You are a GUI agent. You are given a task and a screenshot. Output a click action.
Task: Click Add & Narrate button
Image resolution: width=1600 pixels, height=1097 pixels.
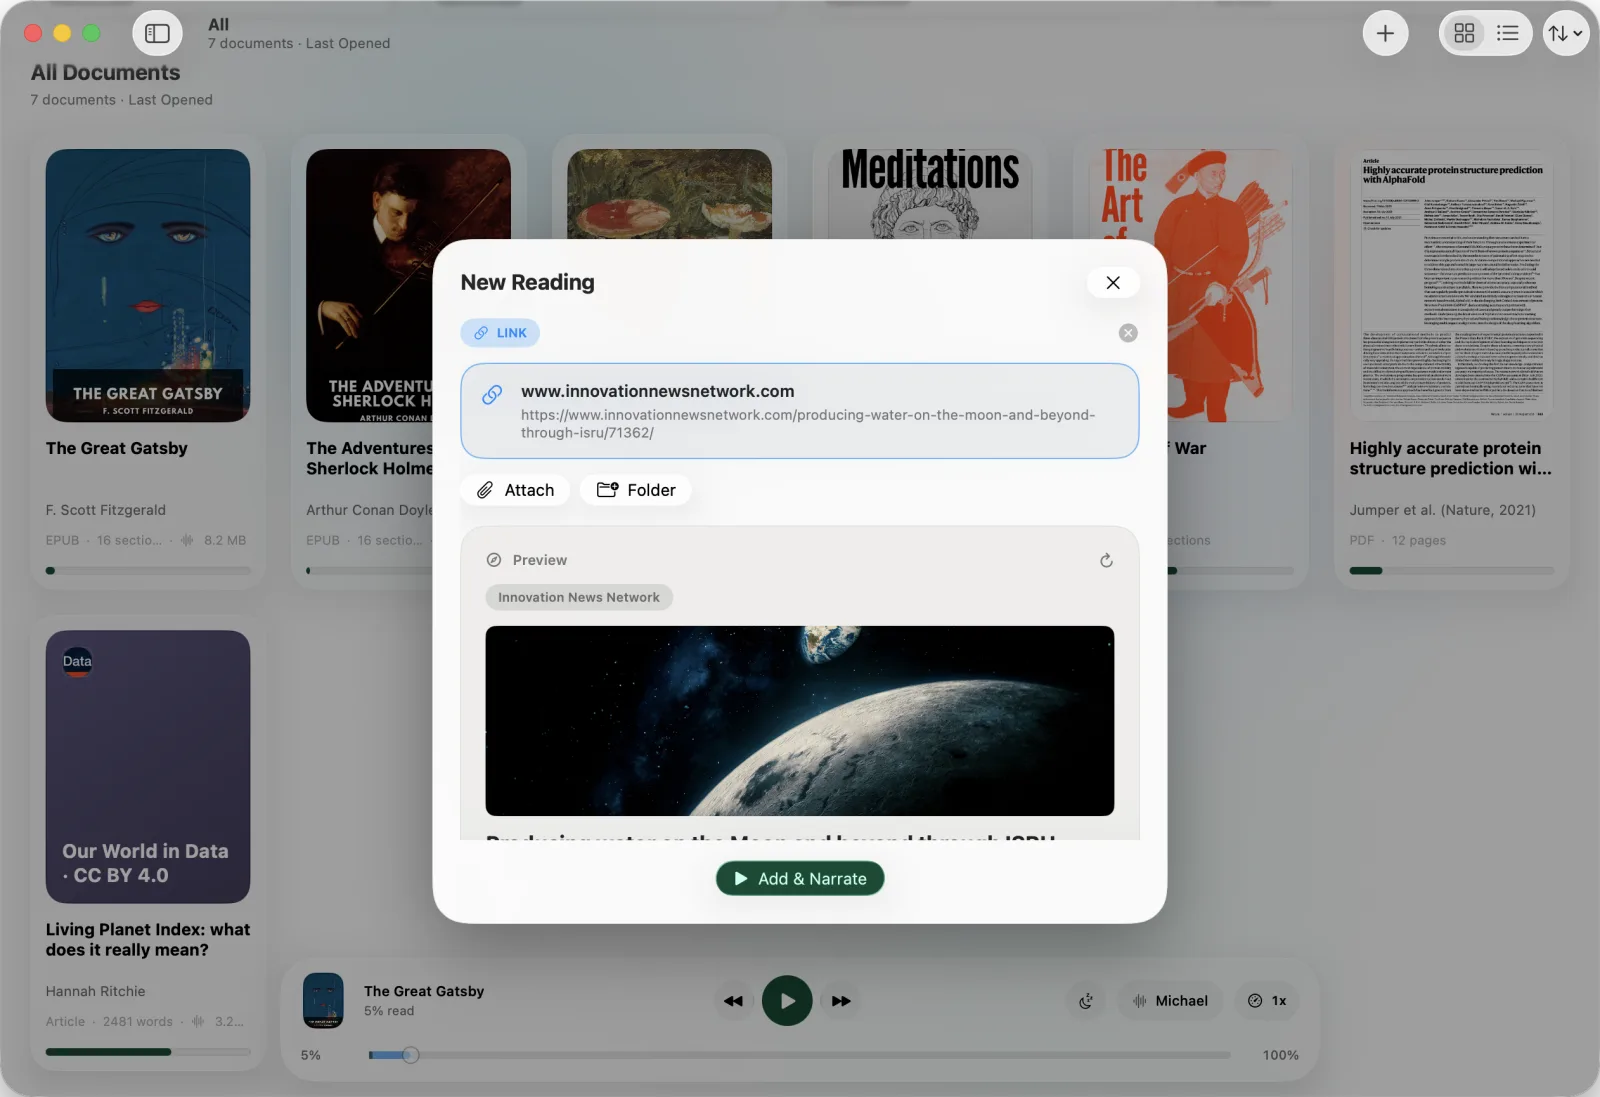(800, 879)
